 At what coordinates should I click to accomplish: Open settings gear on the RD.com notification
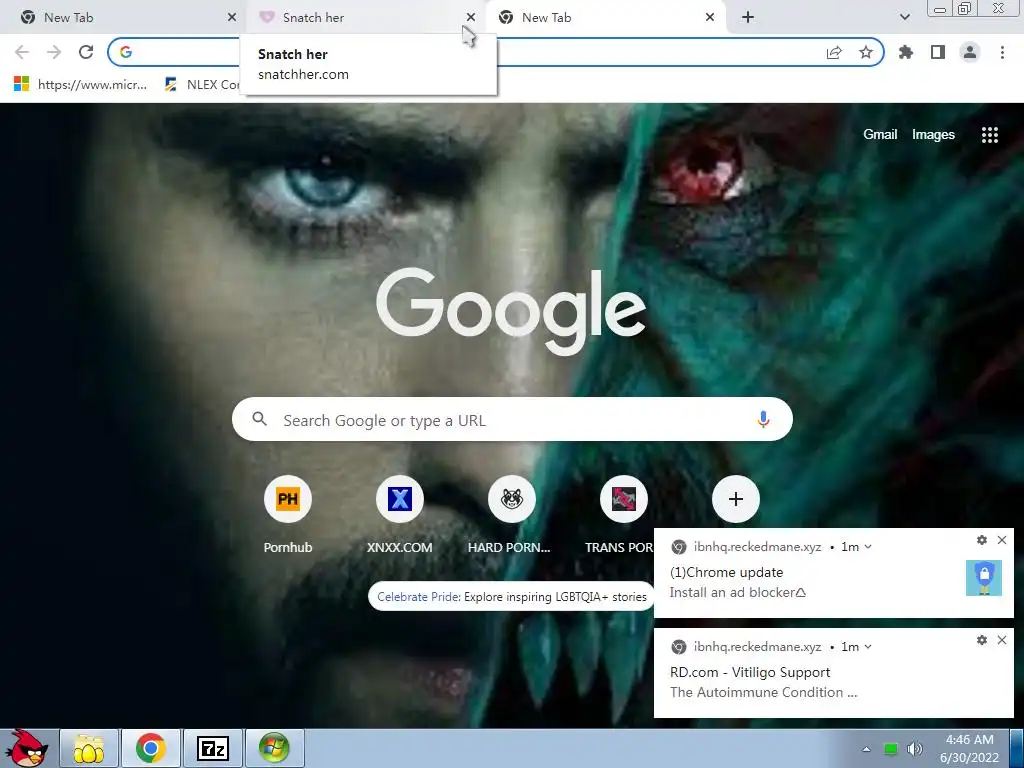pos(982,640)
